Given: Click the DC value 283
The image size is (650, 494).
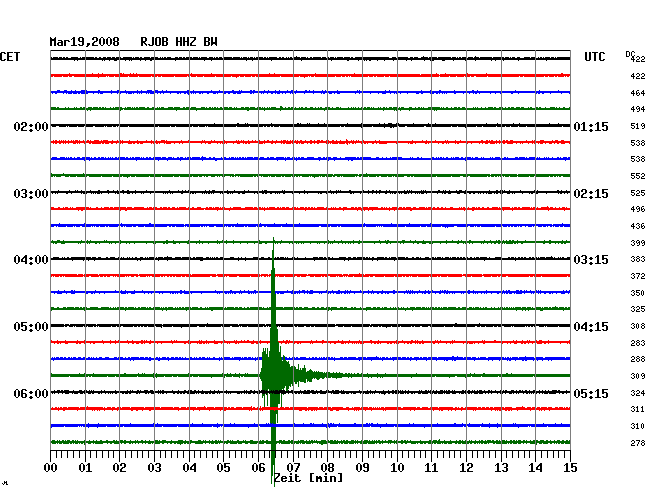Looking at the screenshot, I should coord(638,343).
